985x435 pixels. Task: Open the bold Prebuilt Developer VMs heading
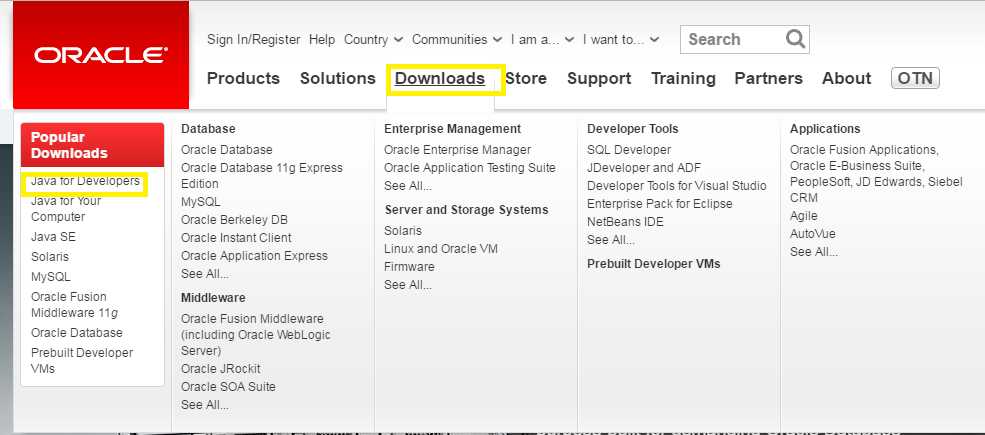[653, 264]
